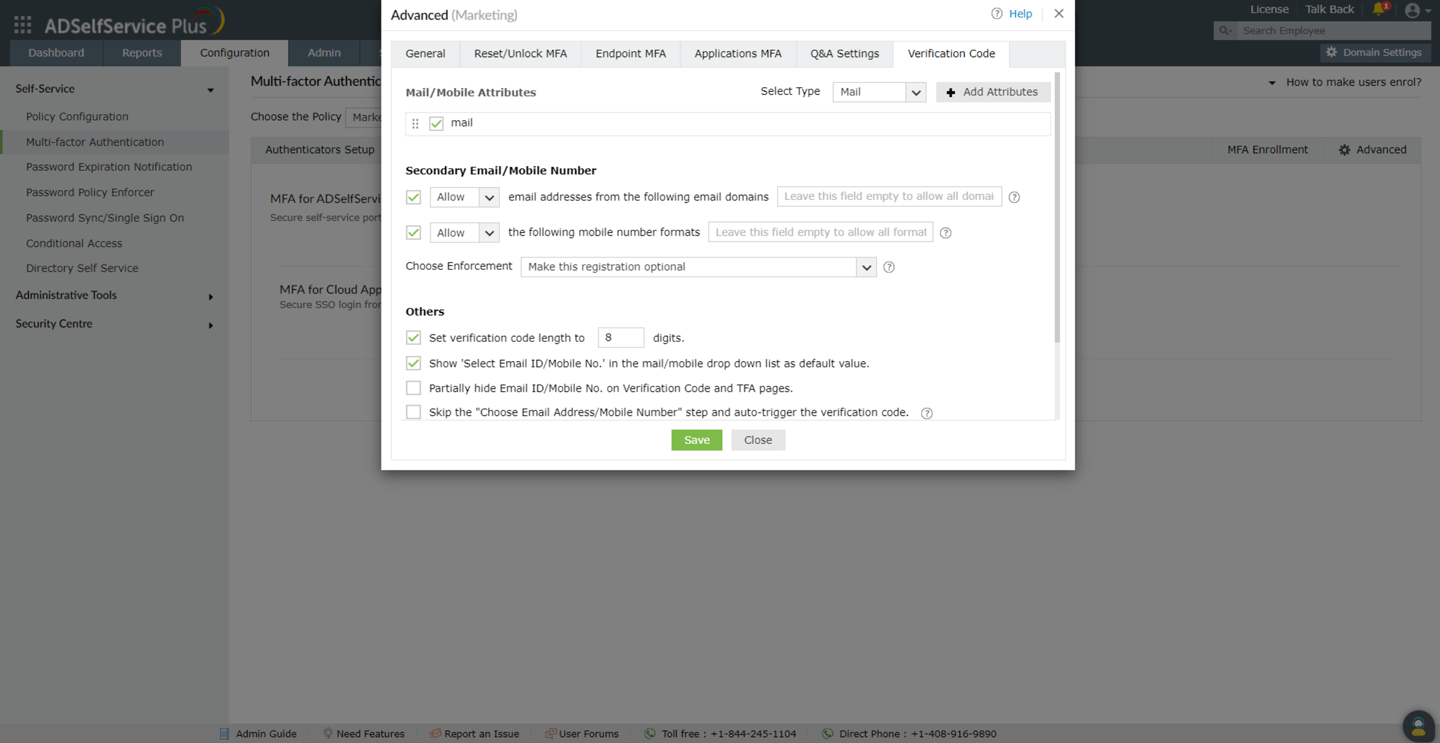Switch to the Reset/Unlock MFA tab

pos(520,54)
